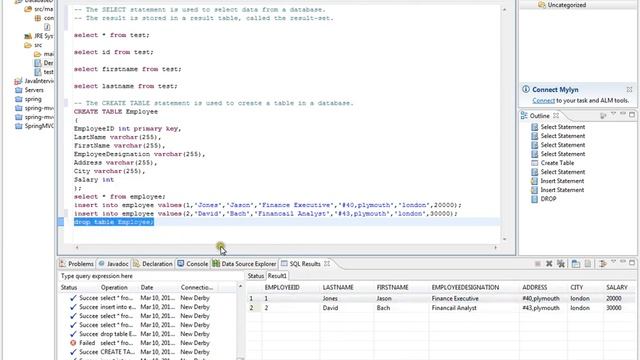This screenshot has width=640, height=360.
Task: Maximize the SQL Results panel
Action: point(632,262)
